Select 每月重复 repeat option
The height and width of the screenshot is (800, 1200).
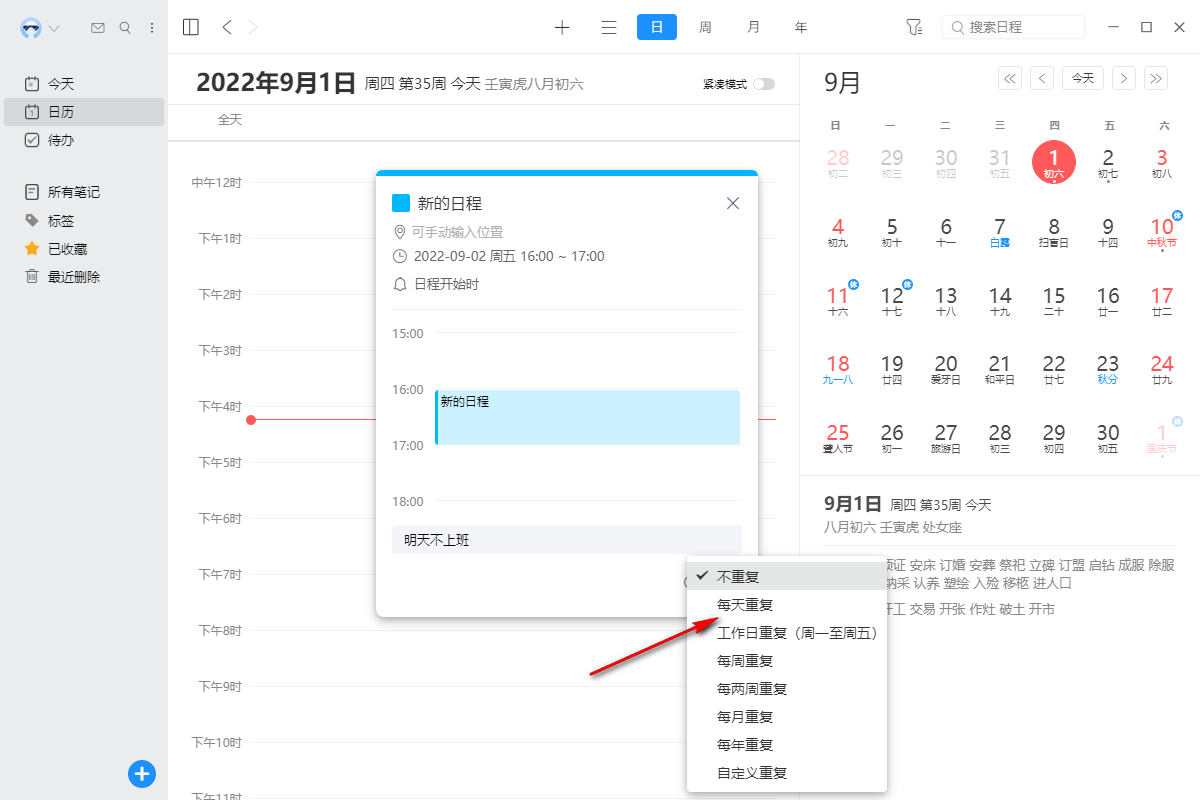pos(787,717)
